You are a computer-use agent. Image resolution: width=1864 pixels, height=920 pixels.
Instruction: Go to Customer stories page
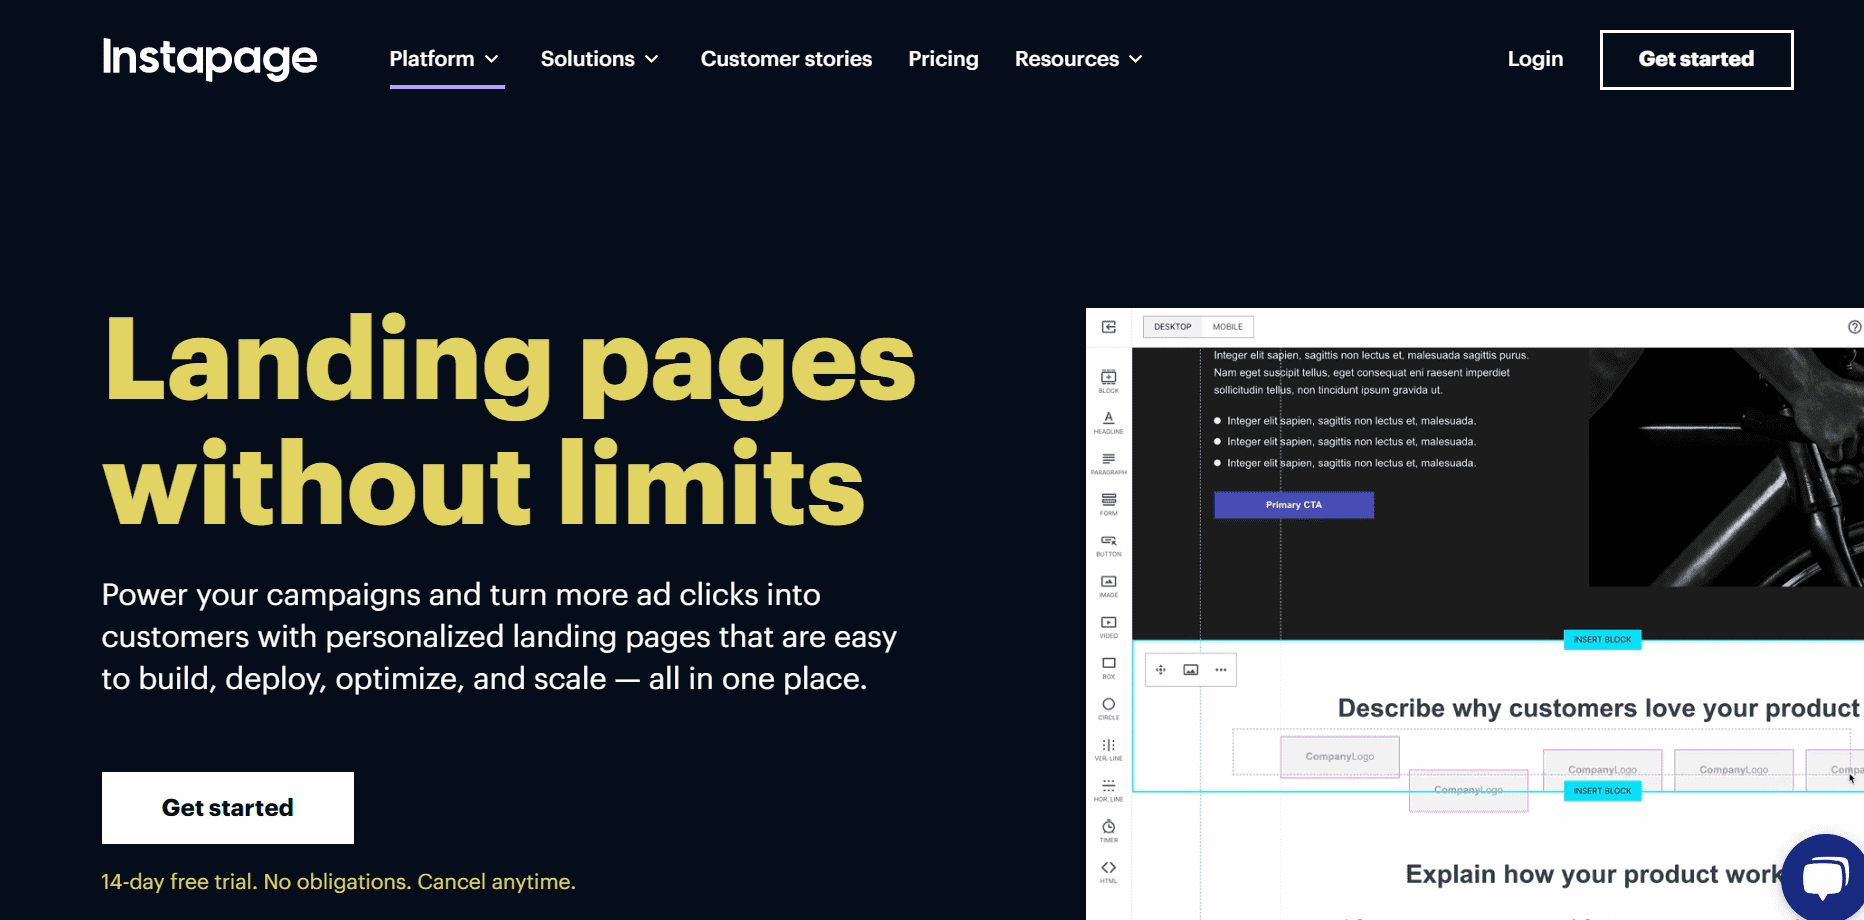(786, 59)
